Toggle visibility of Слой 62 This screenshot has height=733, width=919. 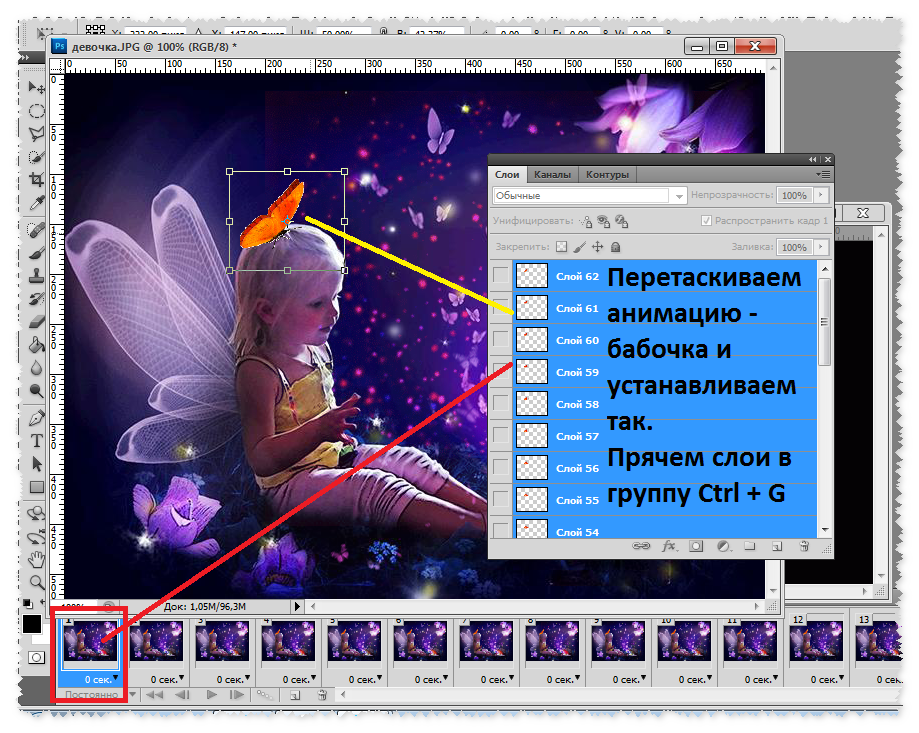point(501,275)
